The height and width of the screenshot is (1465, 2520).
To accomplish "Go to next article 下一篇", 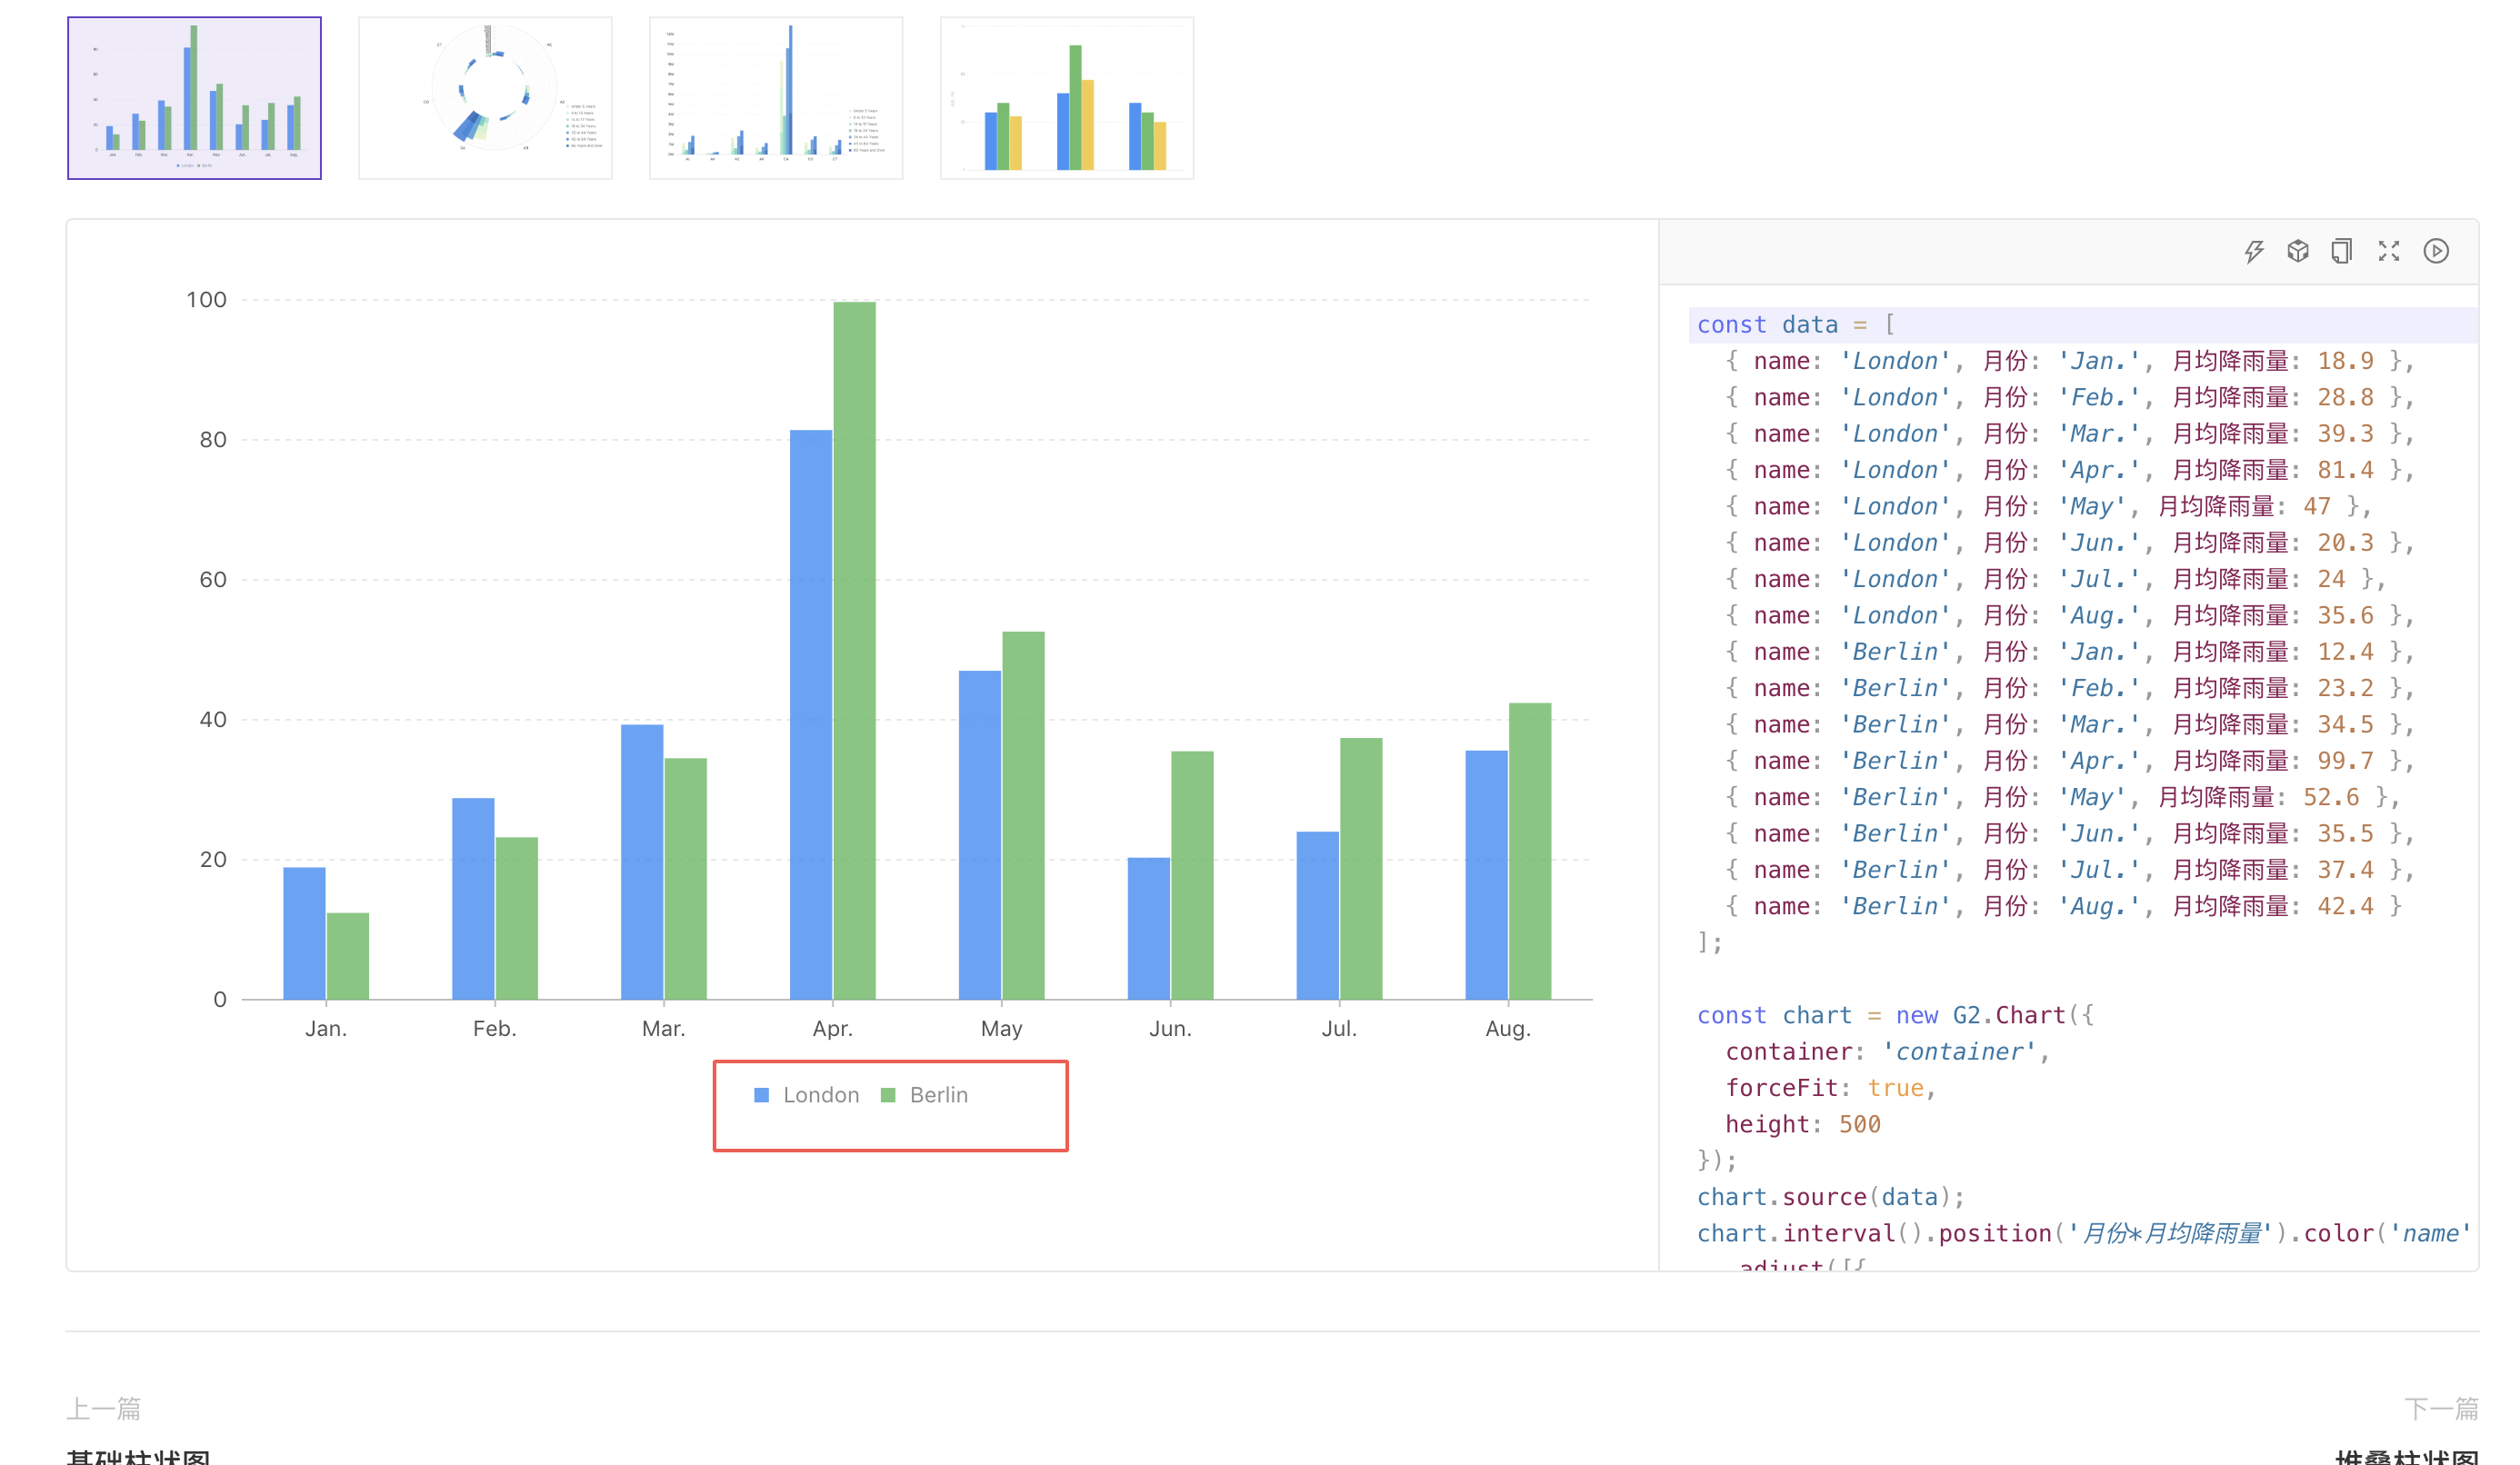I will 2440,1408.
